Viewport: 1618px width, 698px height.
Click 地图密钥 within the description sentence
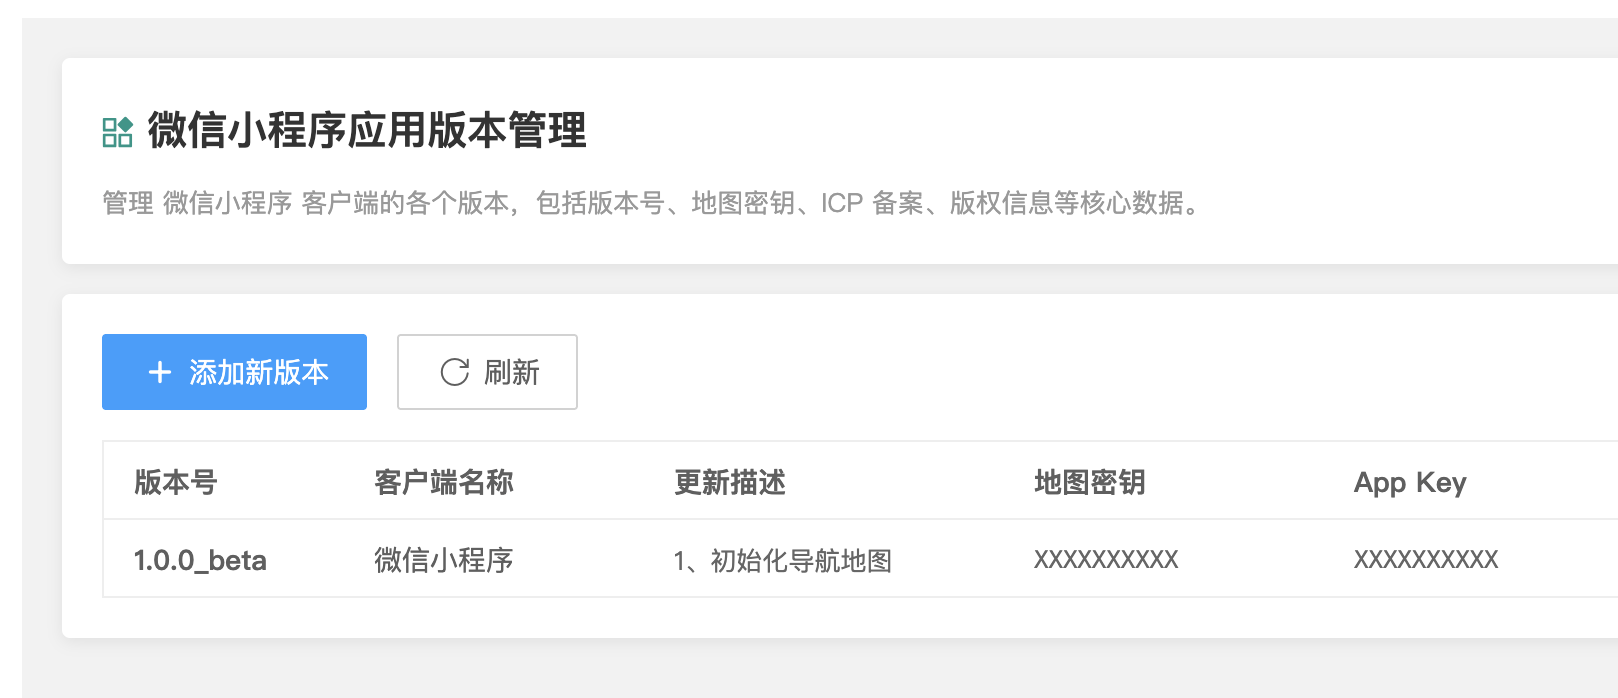click(x=743, y=204)
